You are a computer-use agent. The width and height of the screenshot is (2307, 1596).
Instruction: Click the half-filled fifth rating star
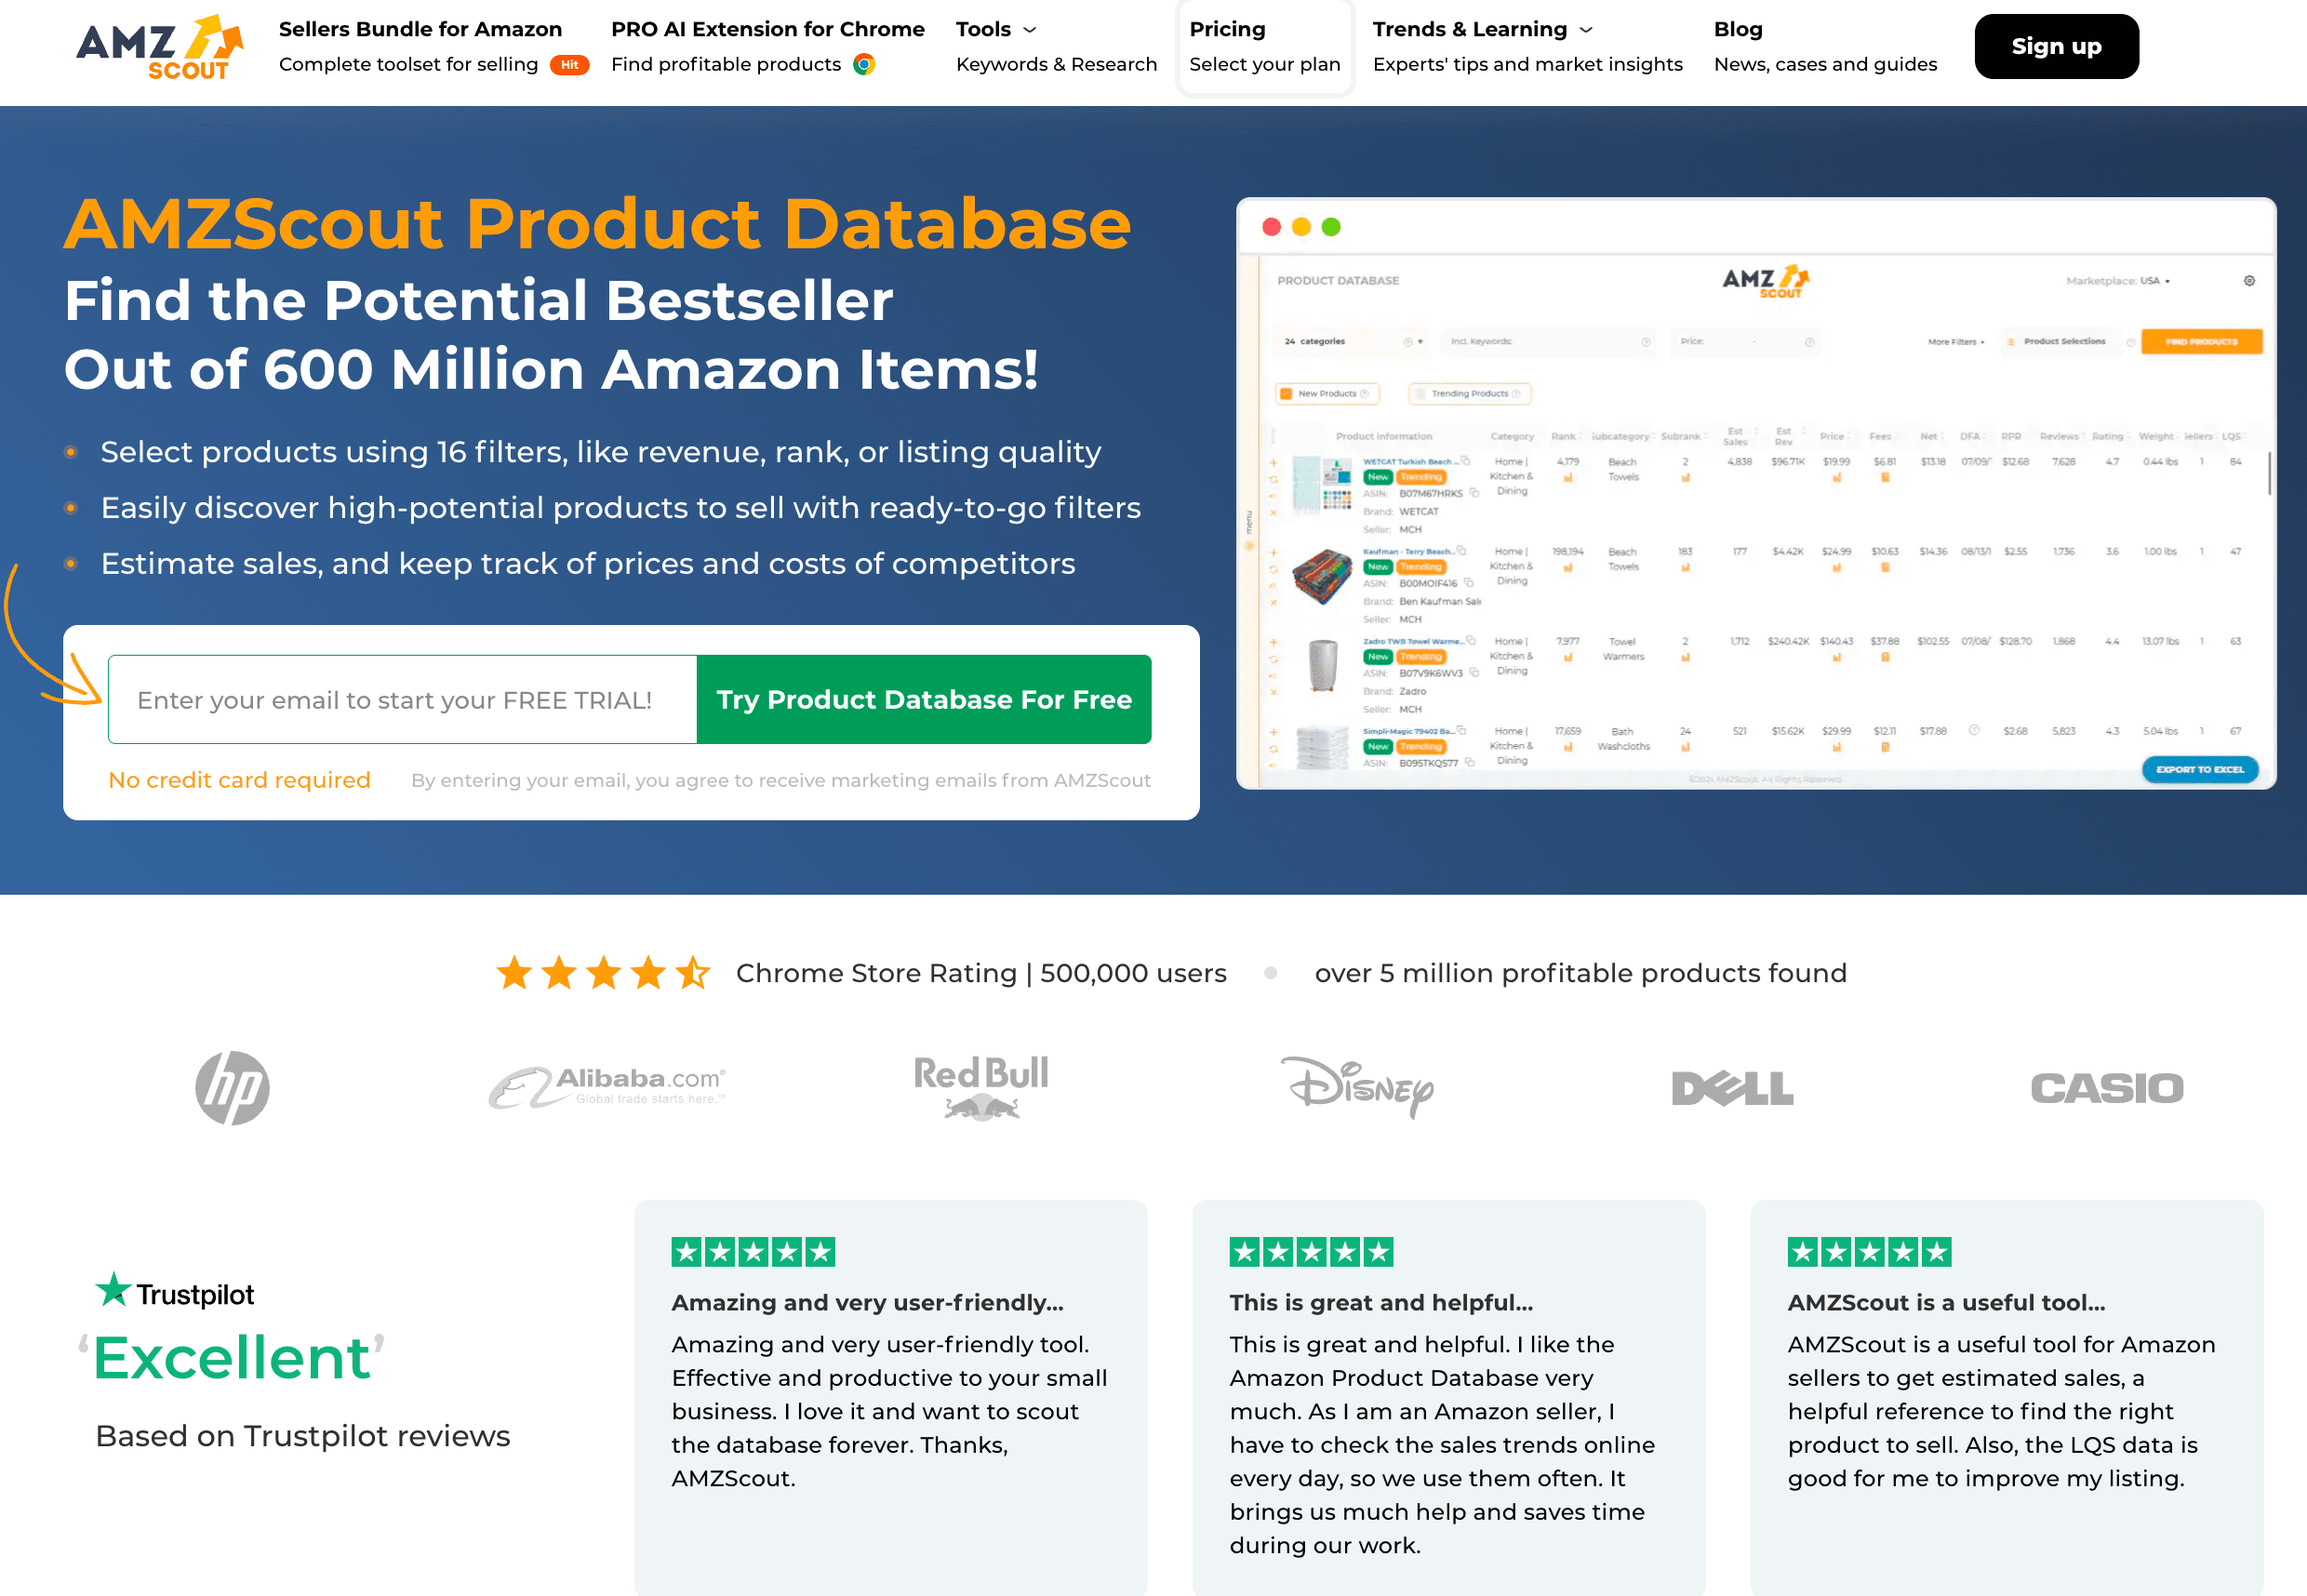tap(693, 972)
